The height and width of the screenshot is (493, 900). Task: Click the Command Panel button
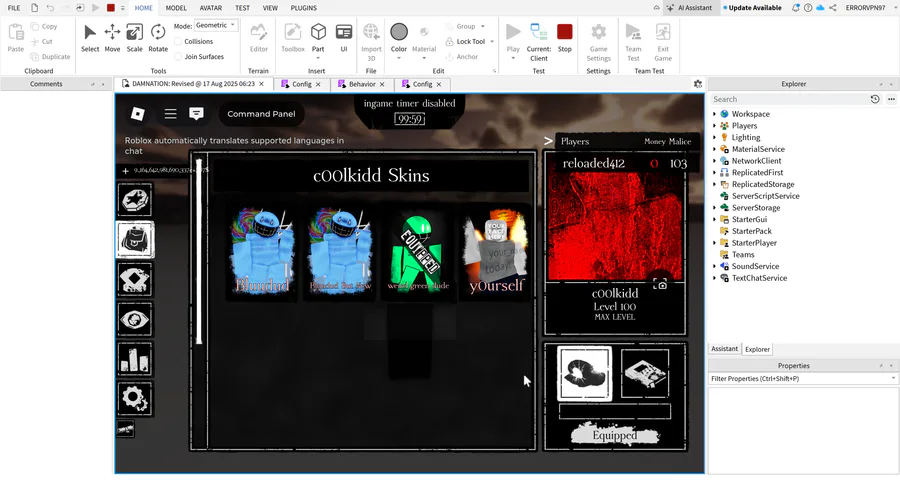click(261, 114)
